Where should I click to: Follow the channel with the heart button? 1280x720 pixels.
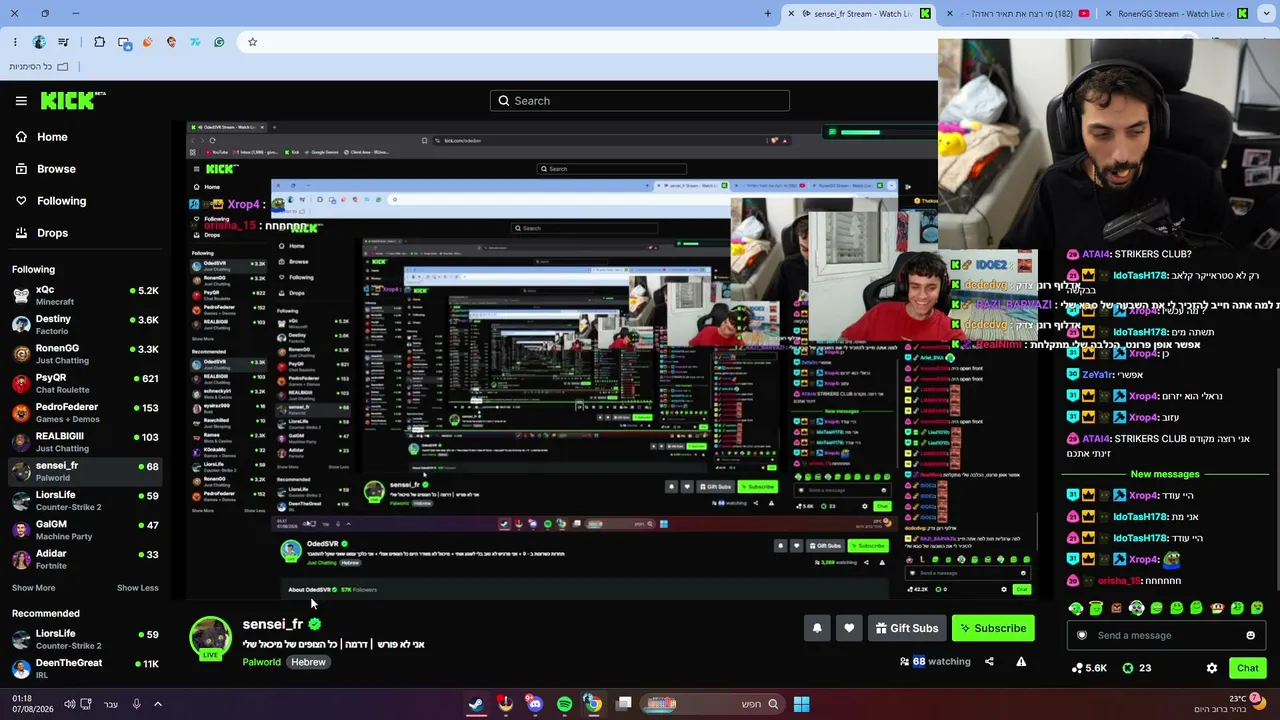pos(849,628)
